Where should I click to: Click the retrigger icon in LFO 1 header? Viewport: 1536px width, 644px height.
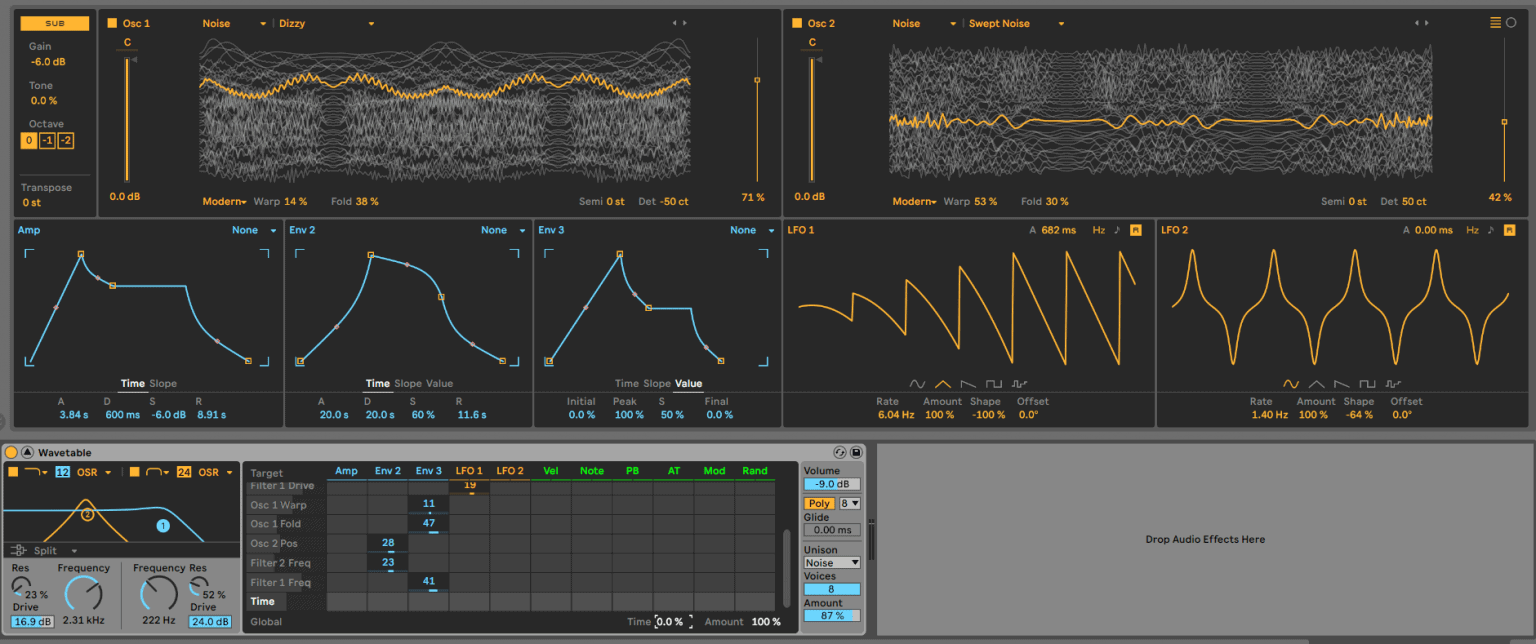point(1138,229)
